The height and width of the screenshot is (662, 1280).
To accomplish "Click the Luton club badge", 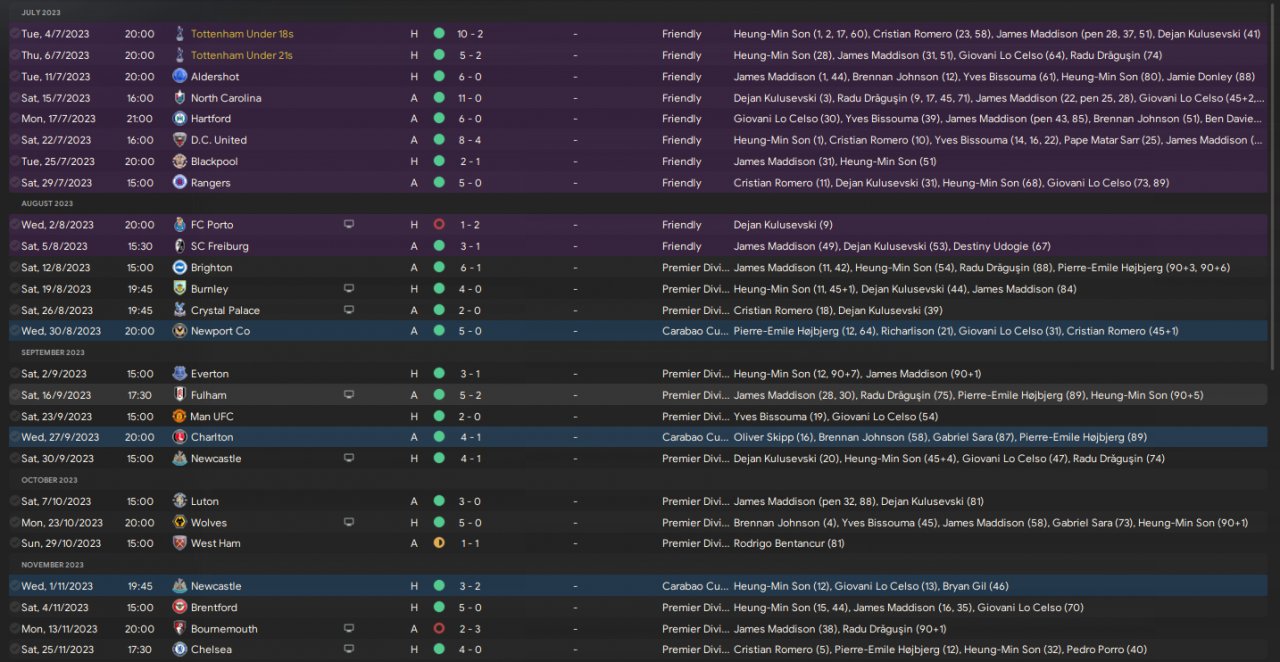I will click(x=180, y=501).
